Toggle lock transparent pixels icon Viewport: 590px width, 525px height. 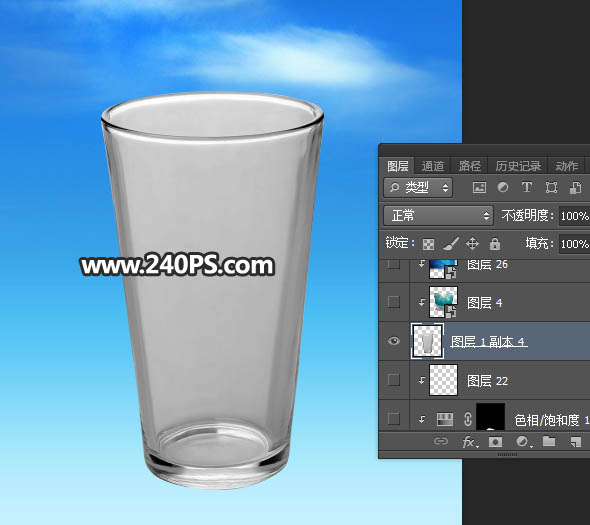point(429,244)
